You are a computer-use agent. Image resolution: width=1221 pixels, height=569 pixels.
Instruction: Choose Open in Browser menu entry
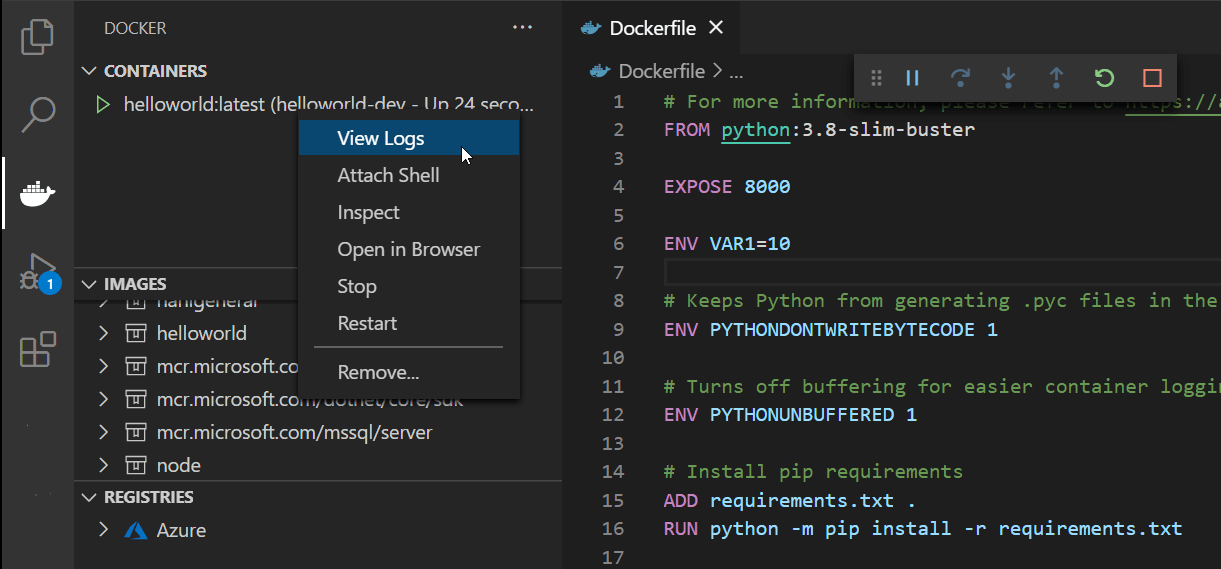(408, 249)
